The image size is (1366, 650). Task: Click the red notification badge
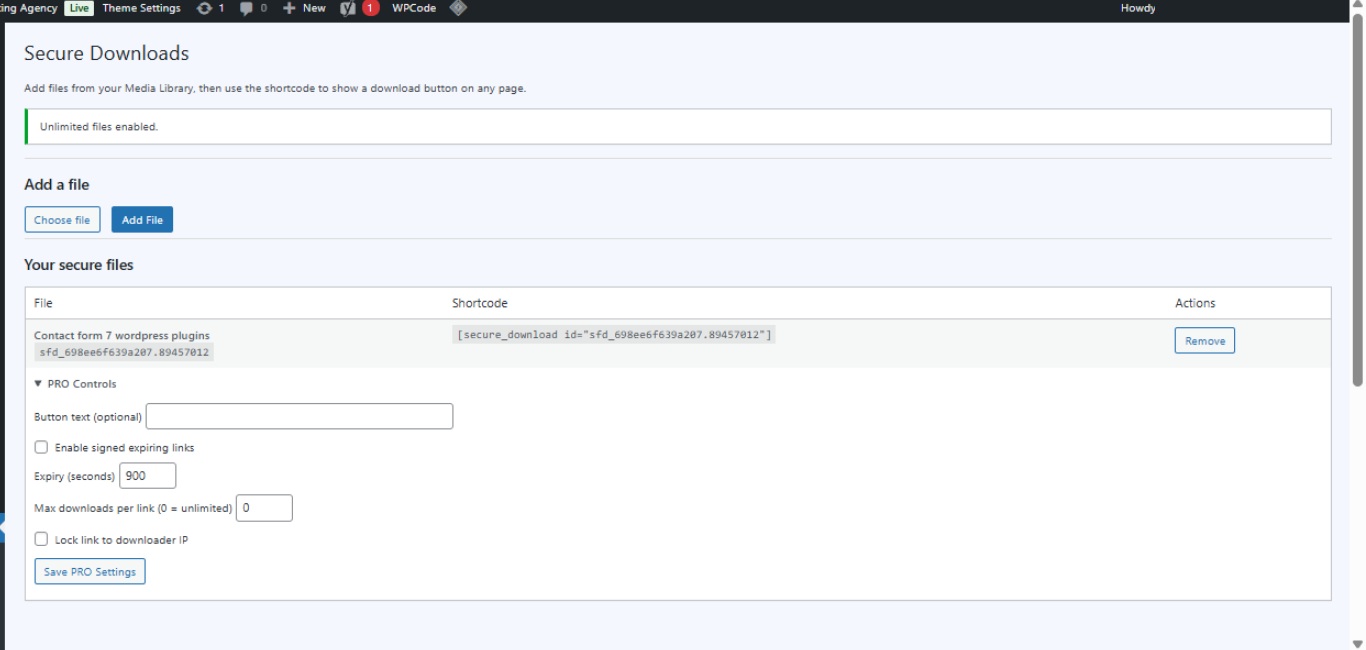coord(371,8)
